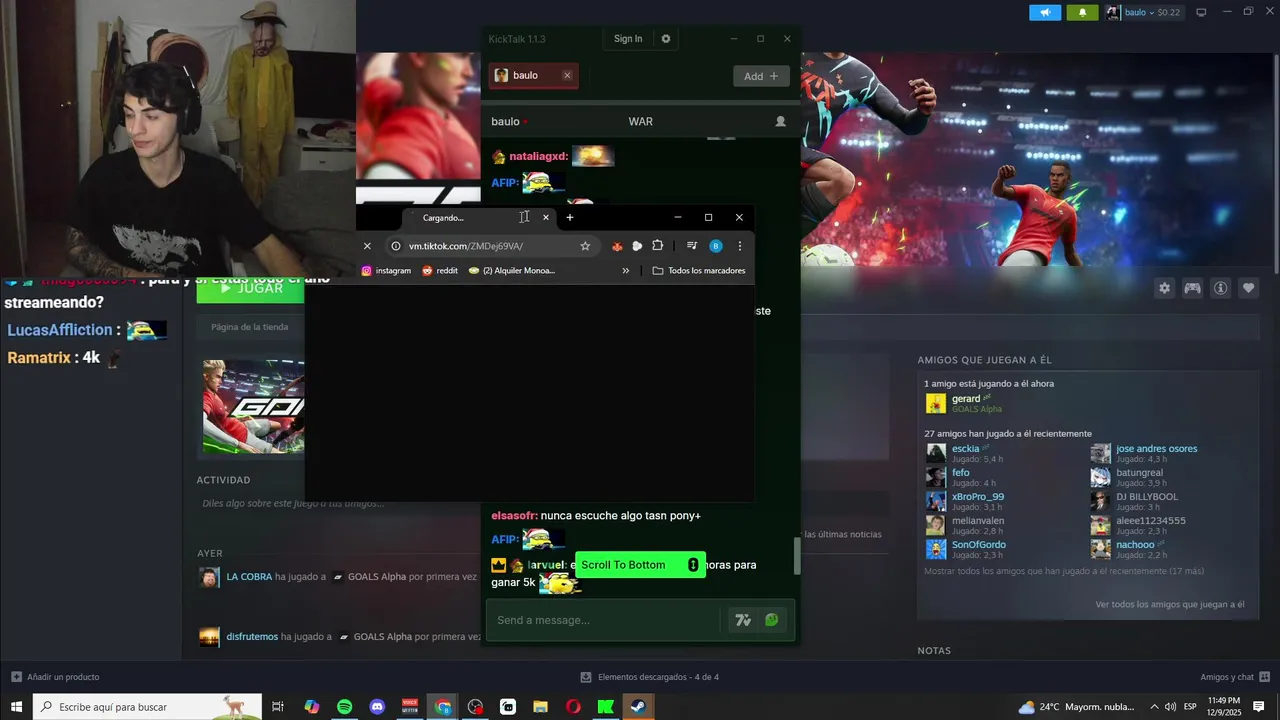Click Sign In in KickTalk
The image size is (1280, 720).
click(x=628, y=39)
